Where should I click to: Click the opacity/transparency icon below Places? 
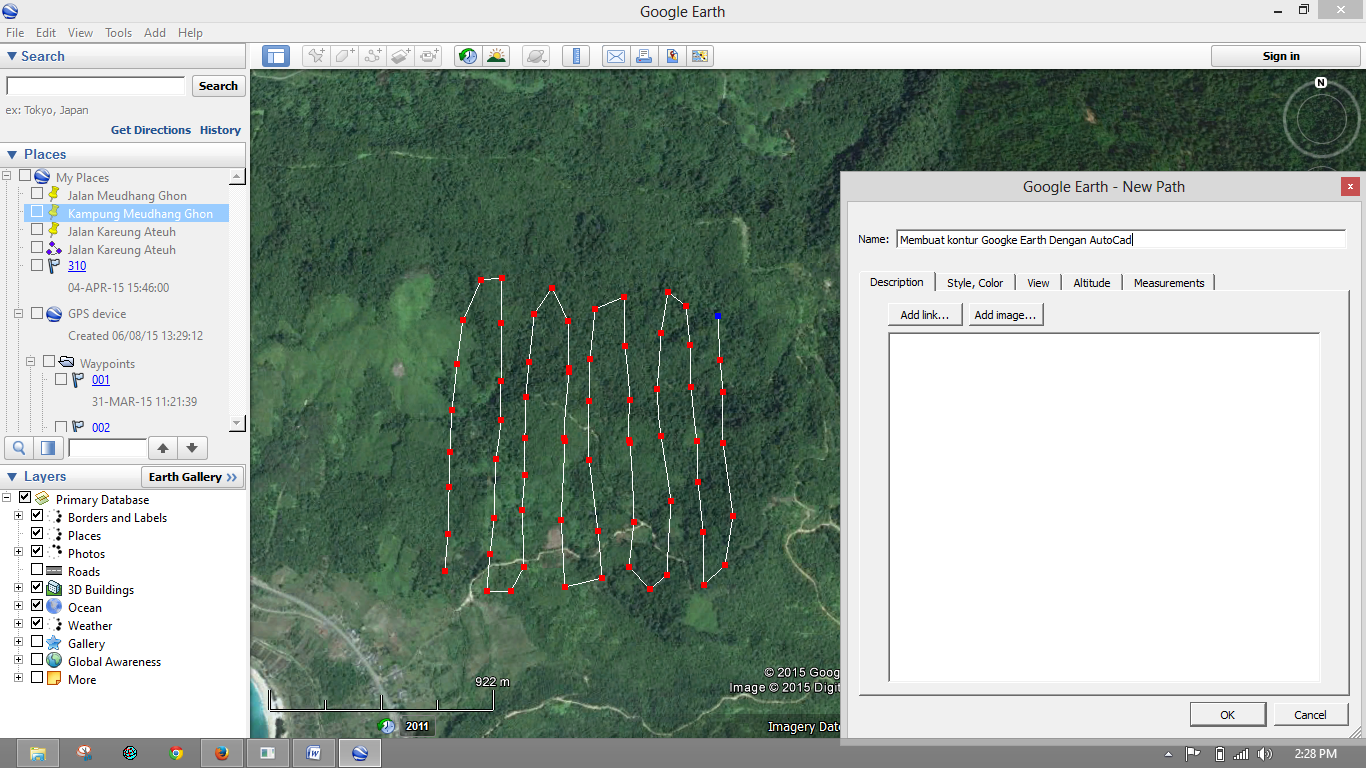pos(48,447)
